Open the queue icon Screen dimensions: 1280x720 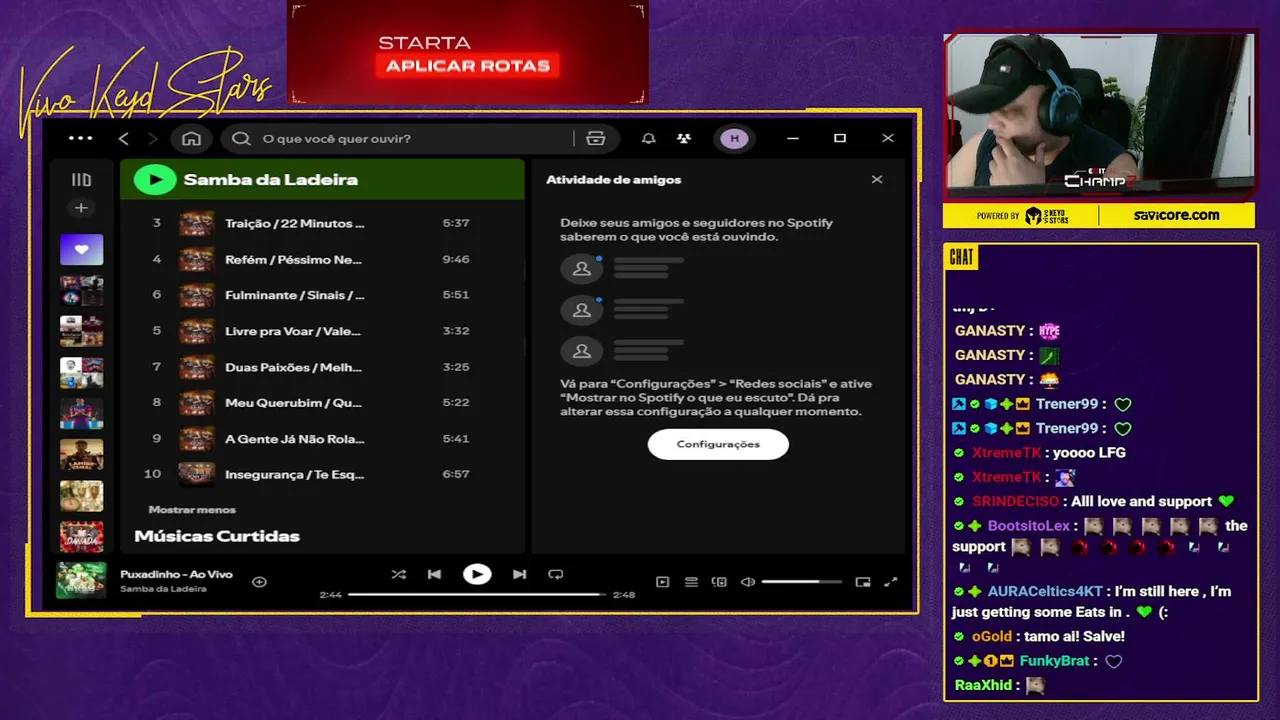[691, 582]
